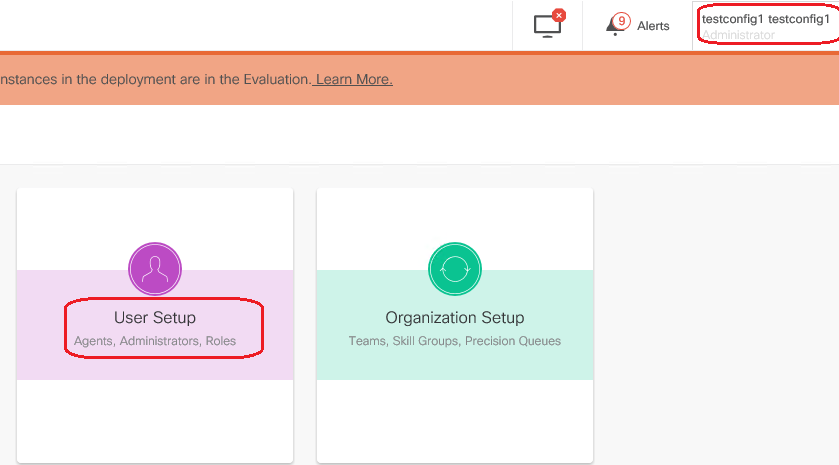Click the alert count badge showing 9
This screenshot has width=839, height=465.
point(621,21)
